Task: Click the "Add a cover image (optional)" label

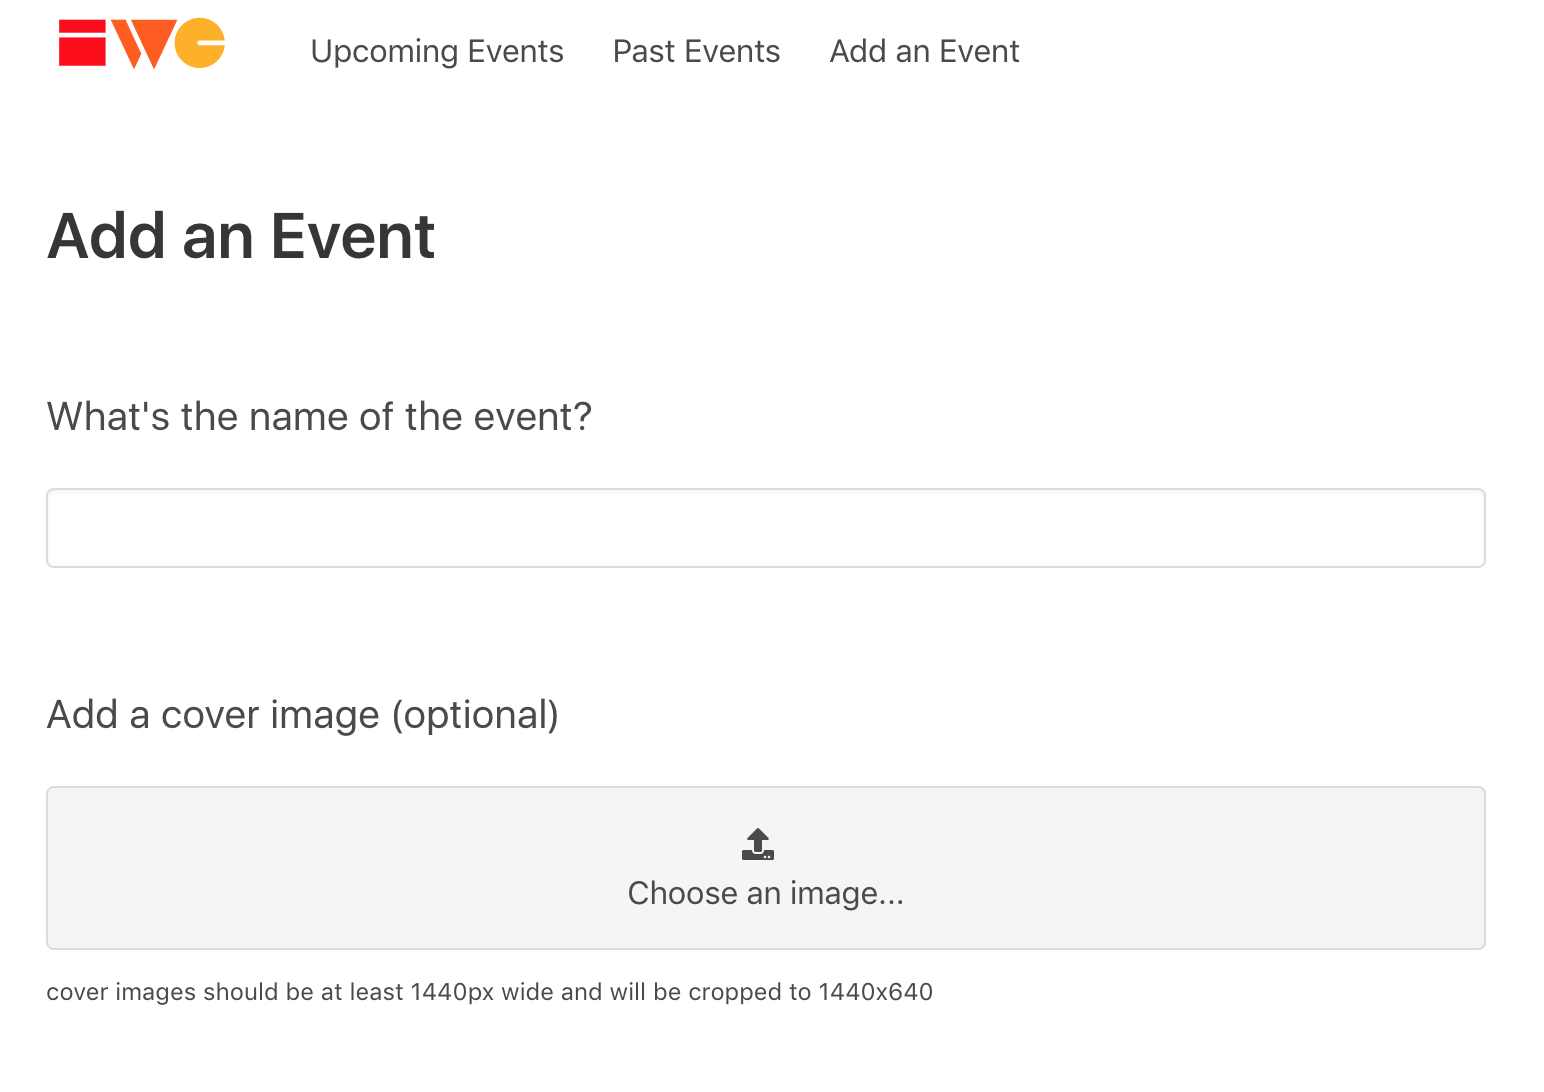Action: tap(303, 715)
